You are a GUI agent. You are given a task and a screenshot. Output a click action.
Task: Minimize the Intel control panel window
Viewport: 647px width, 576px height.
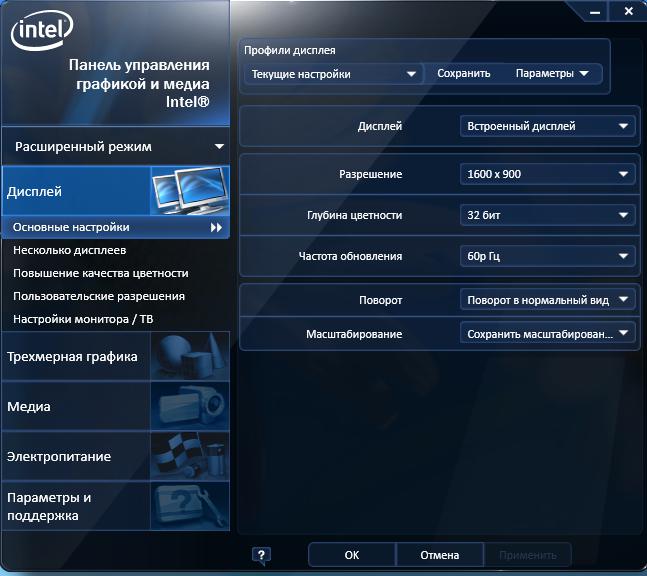click(x=595, y=12)
